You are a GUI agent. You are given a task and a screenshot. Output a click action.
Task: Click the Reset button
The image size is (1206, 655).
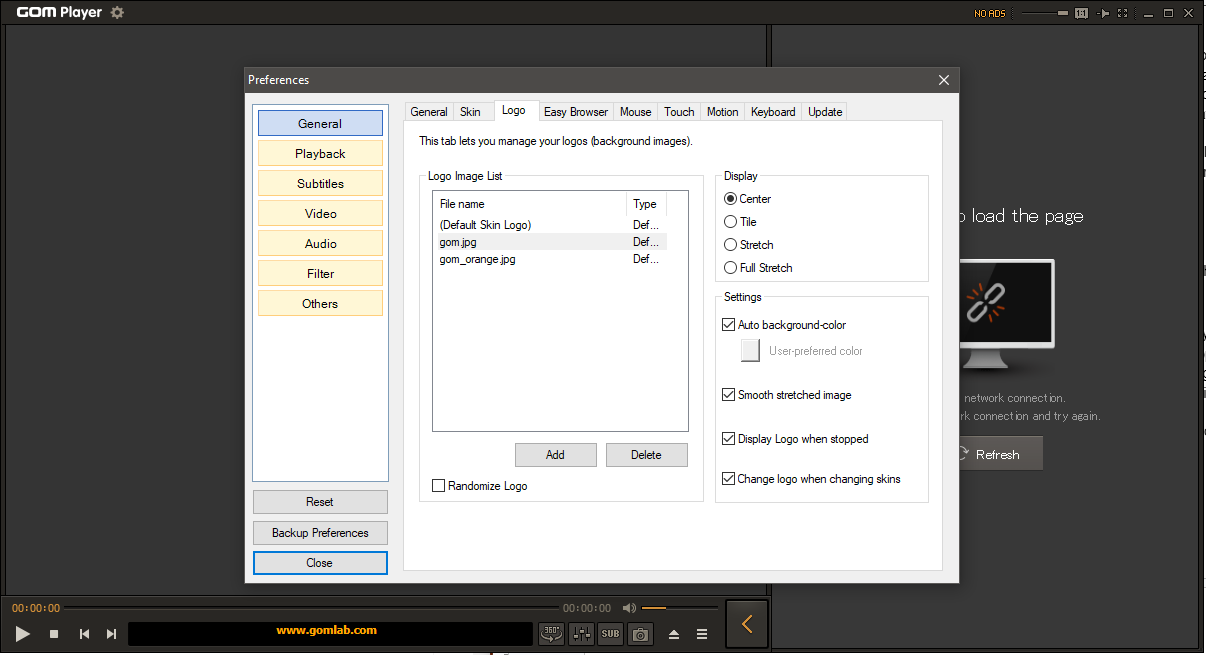pos(320,502)
